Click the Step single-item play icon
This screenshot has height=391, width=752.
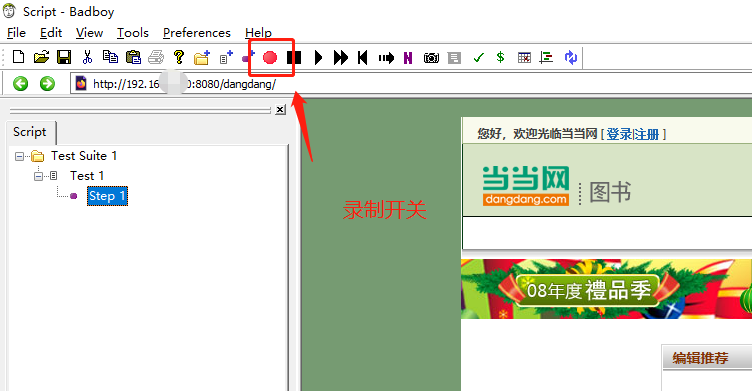386,58
